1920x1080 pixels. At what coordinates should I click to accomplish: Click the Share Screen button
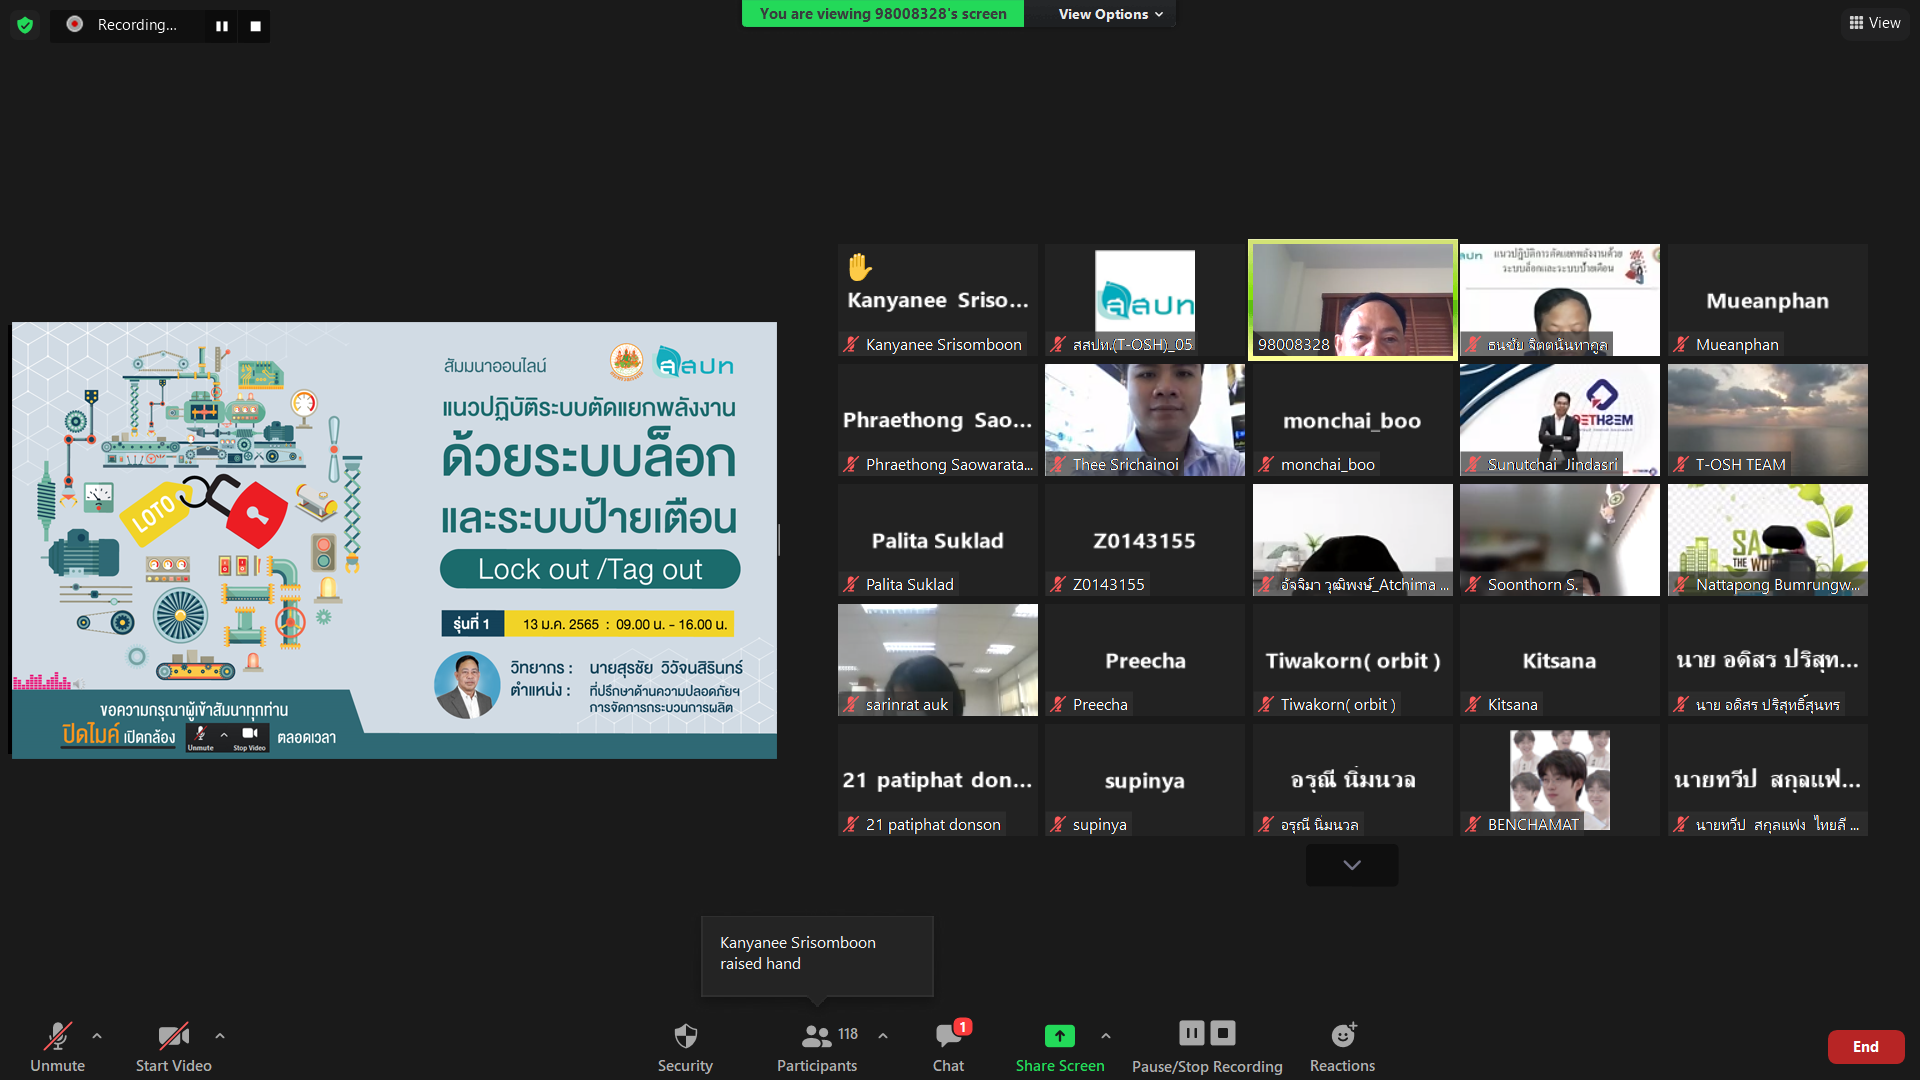click(x=1060, y=1046)
